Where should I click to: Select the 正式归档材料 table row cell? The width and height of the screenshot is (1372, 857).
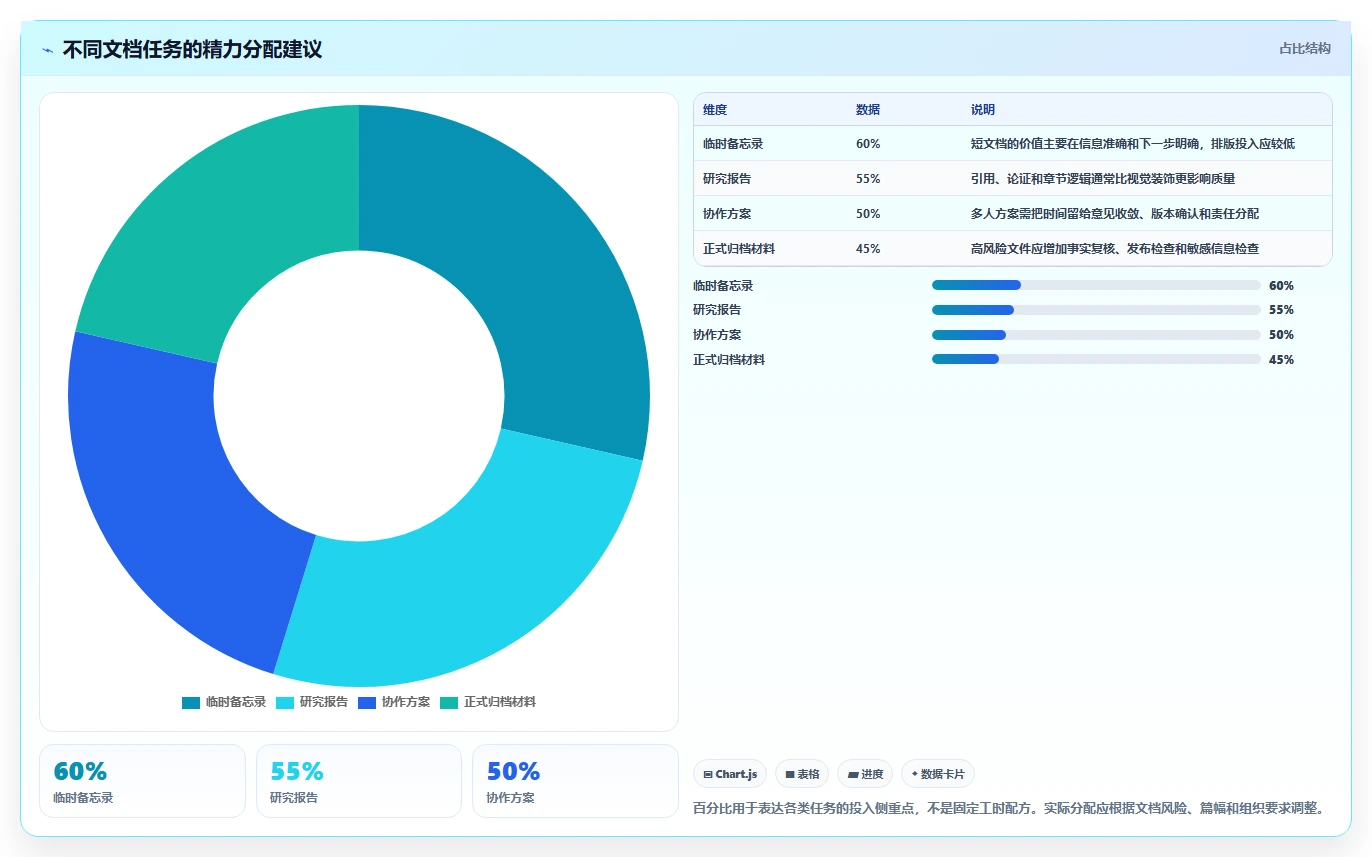point(739,249)
